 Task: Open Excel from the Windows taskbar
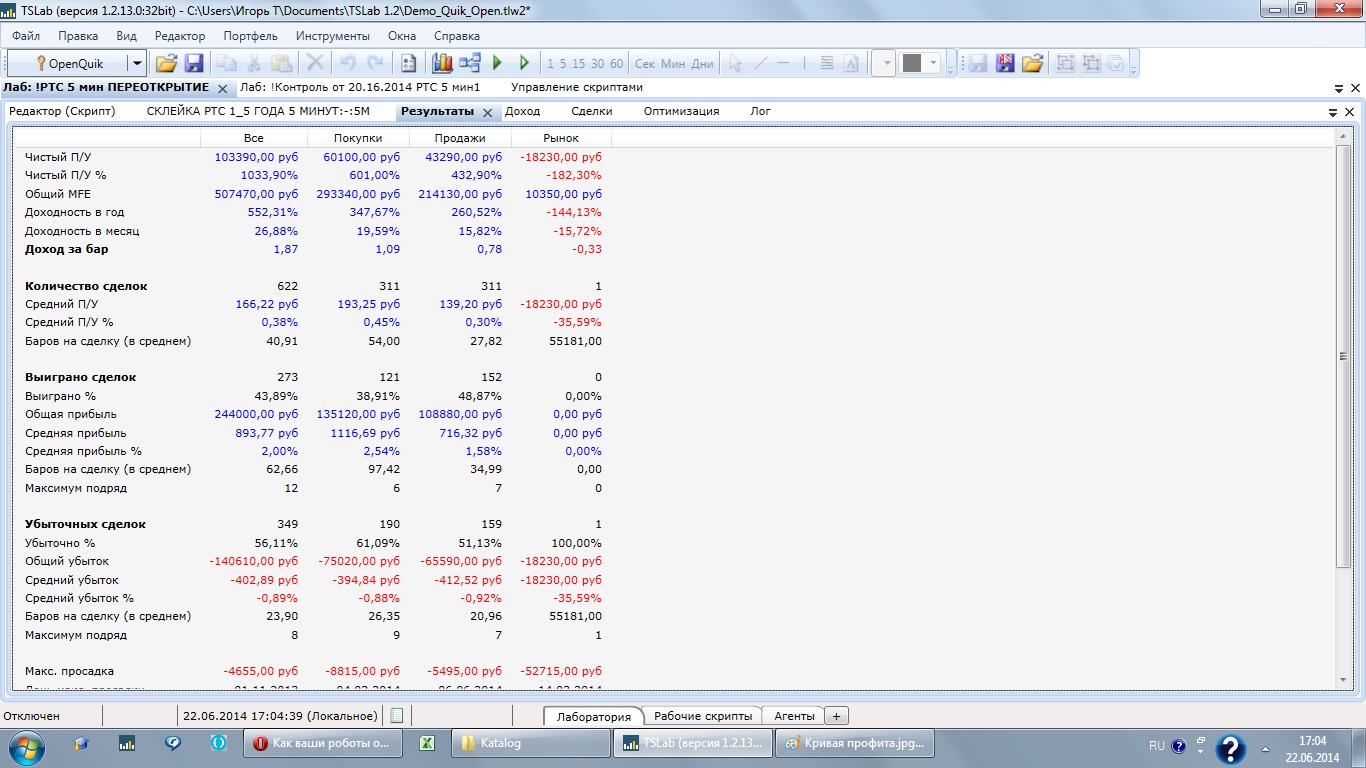point(426,744)
